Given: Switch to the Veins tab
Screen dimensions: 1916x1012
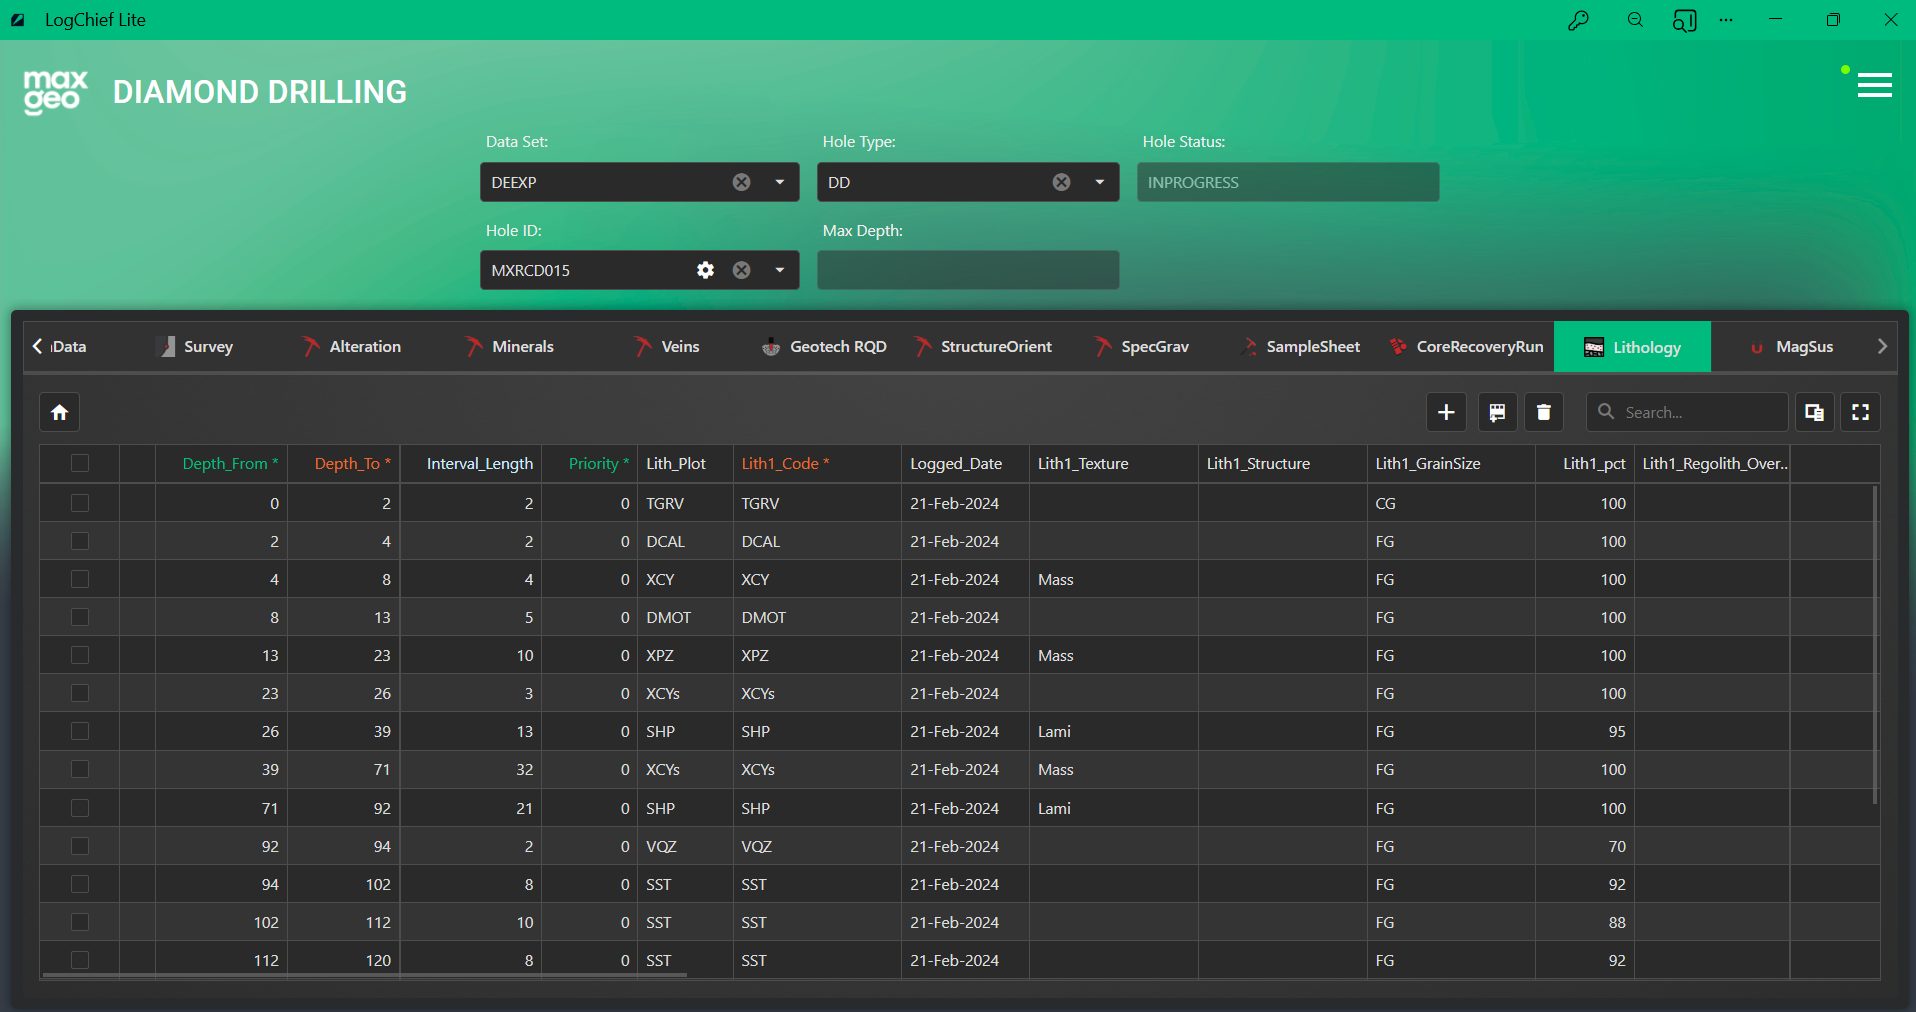Looking at the screenshot, I should point(668,346).
